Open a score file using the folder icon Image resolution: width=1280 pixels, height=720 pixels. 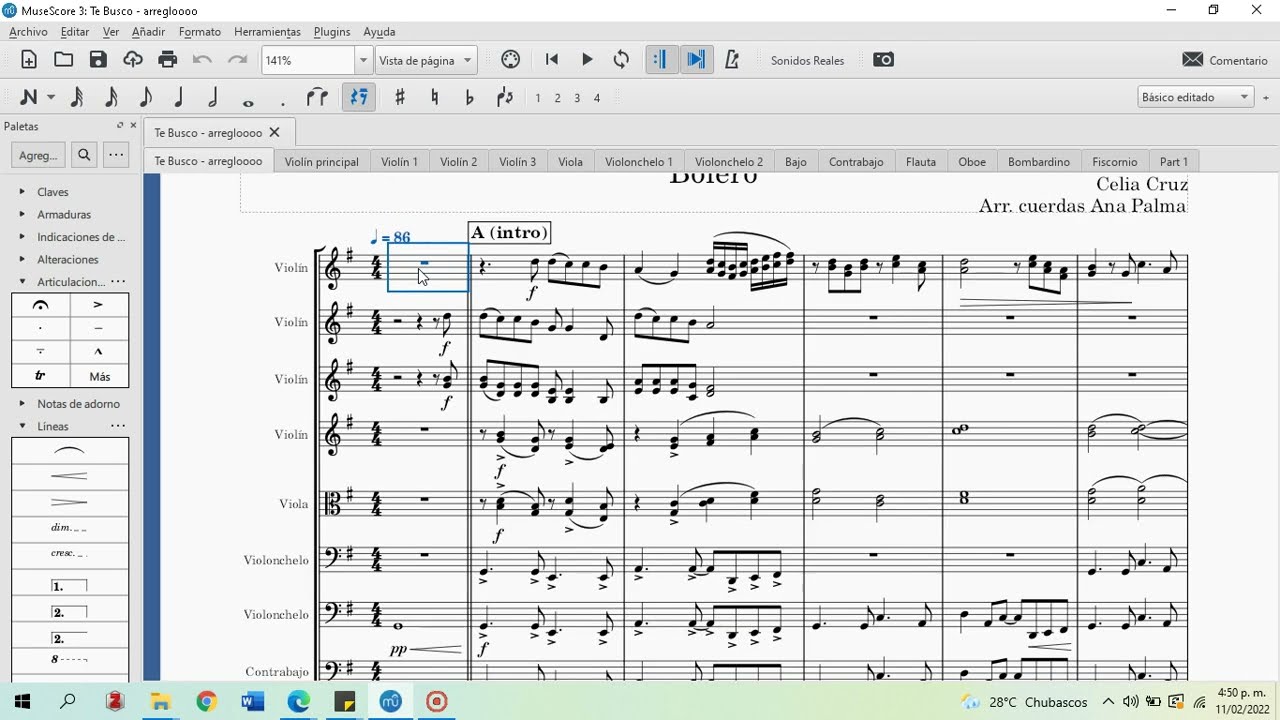coord(64,60)
